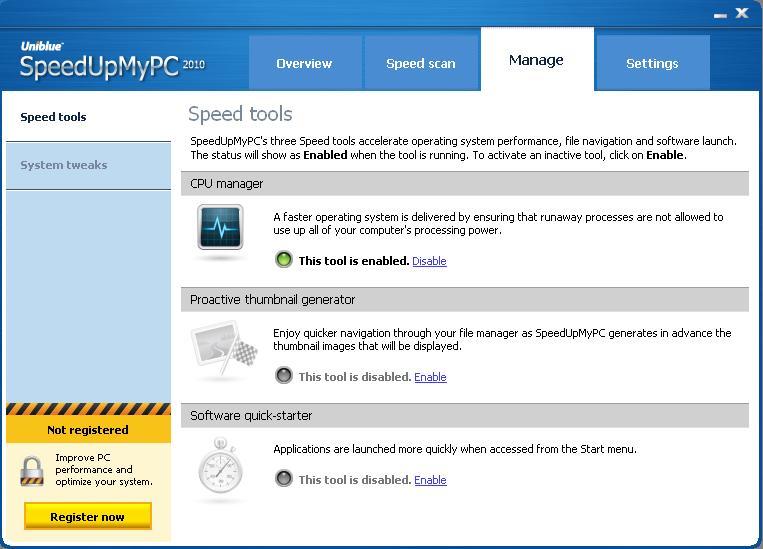The image size is (763, 549).
Task: Click the Not registered banner
Action: tap(88, 430)
